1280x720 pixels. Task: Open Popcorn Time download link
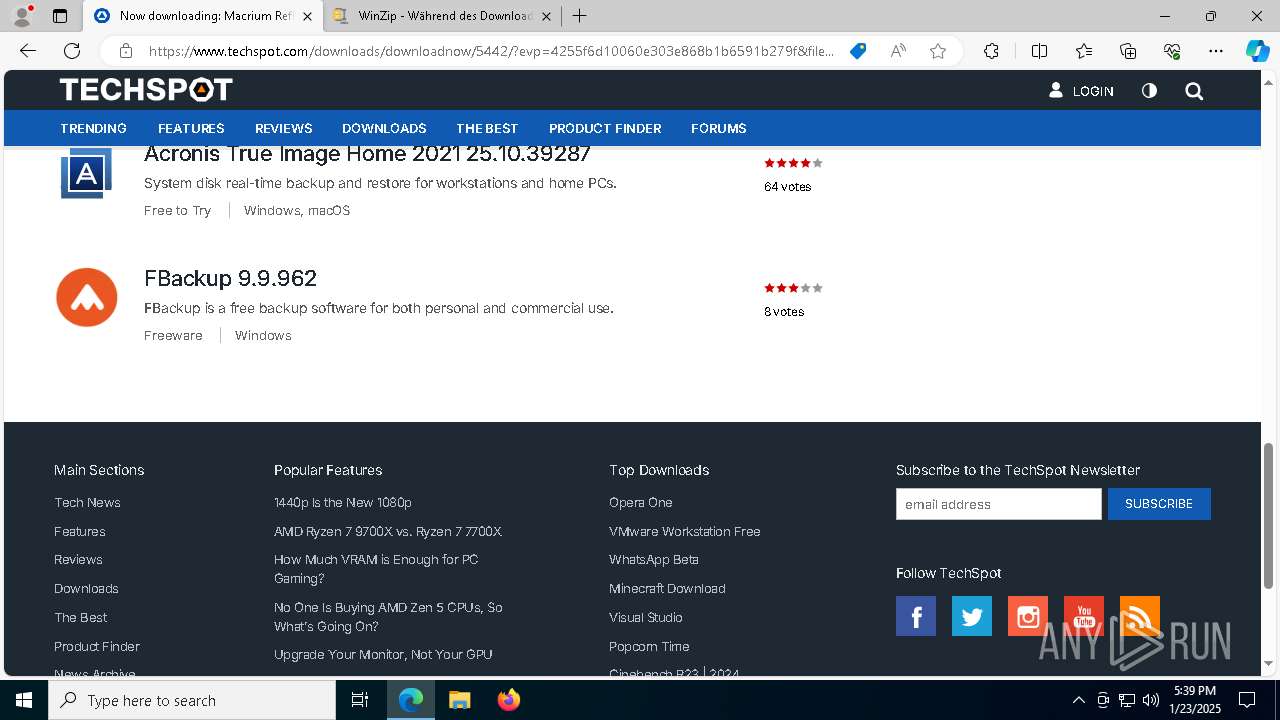click(649, 646)
